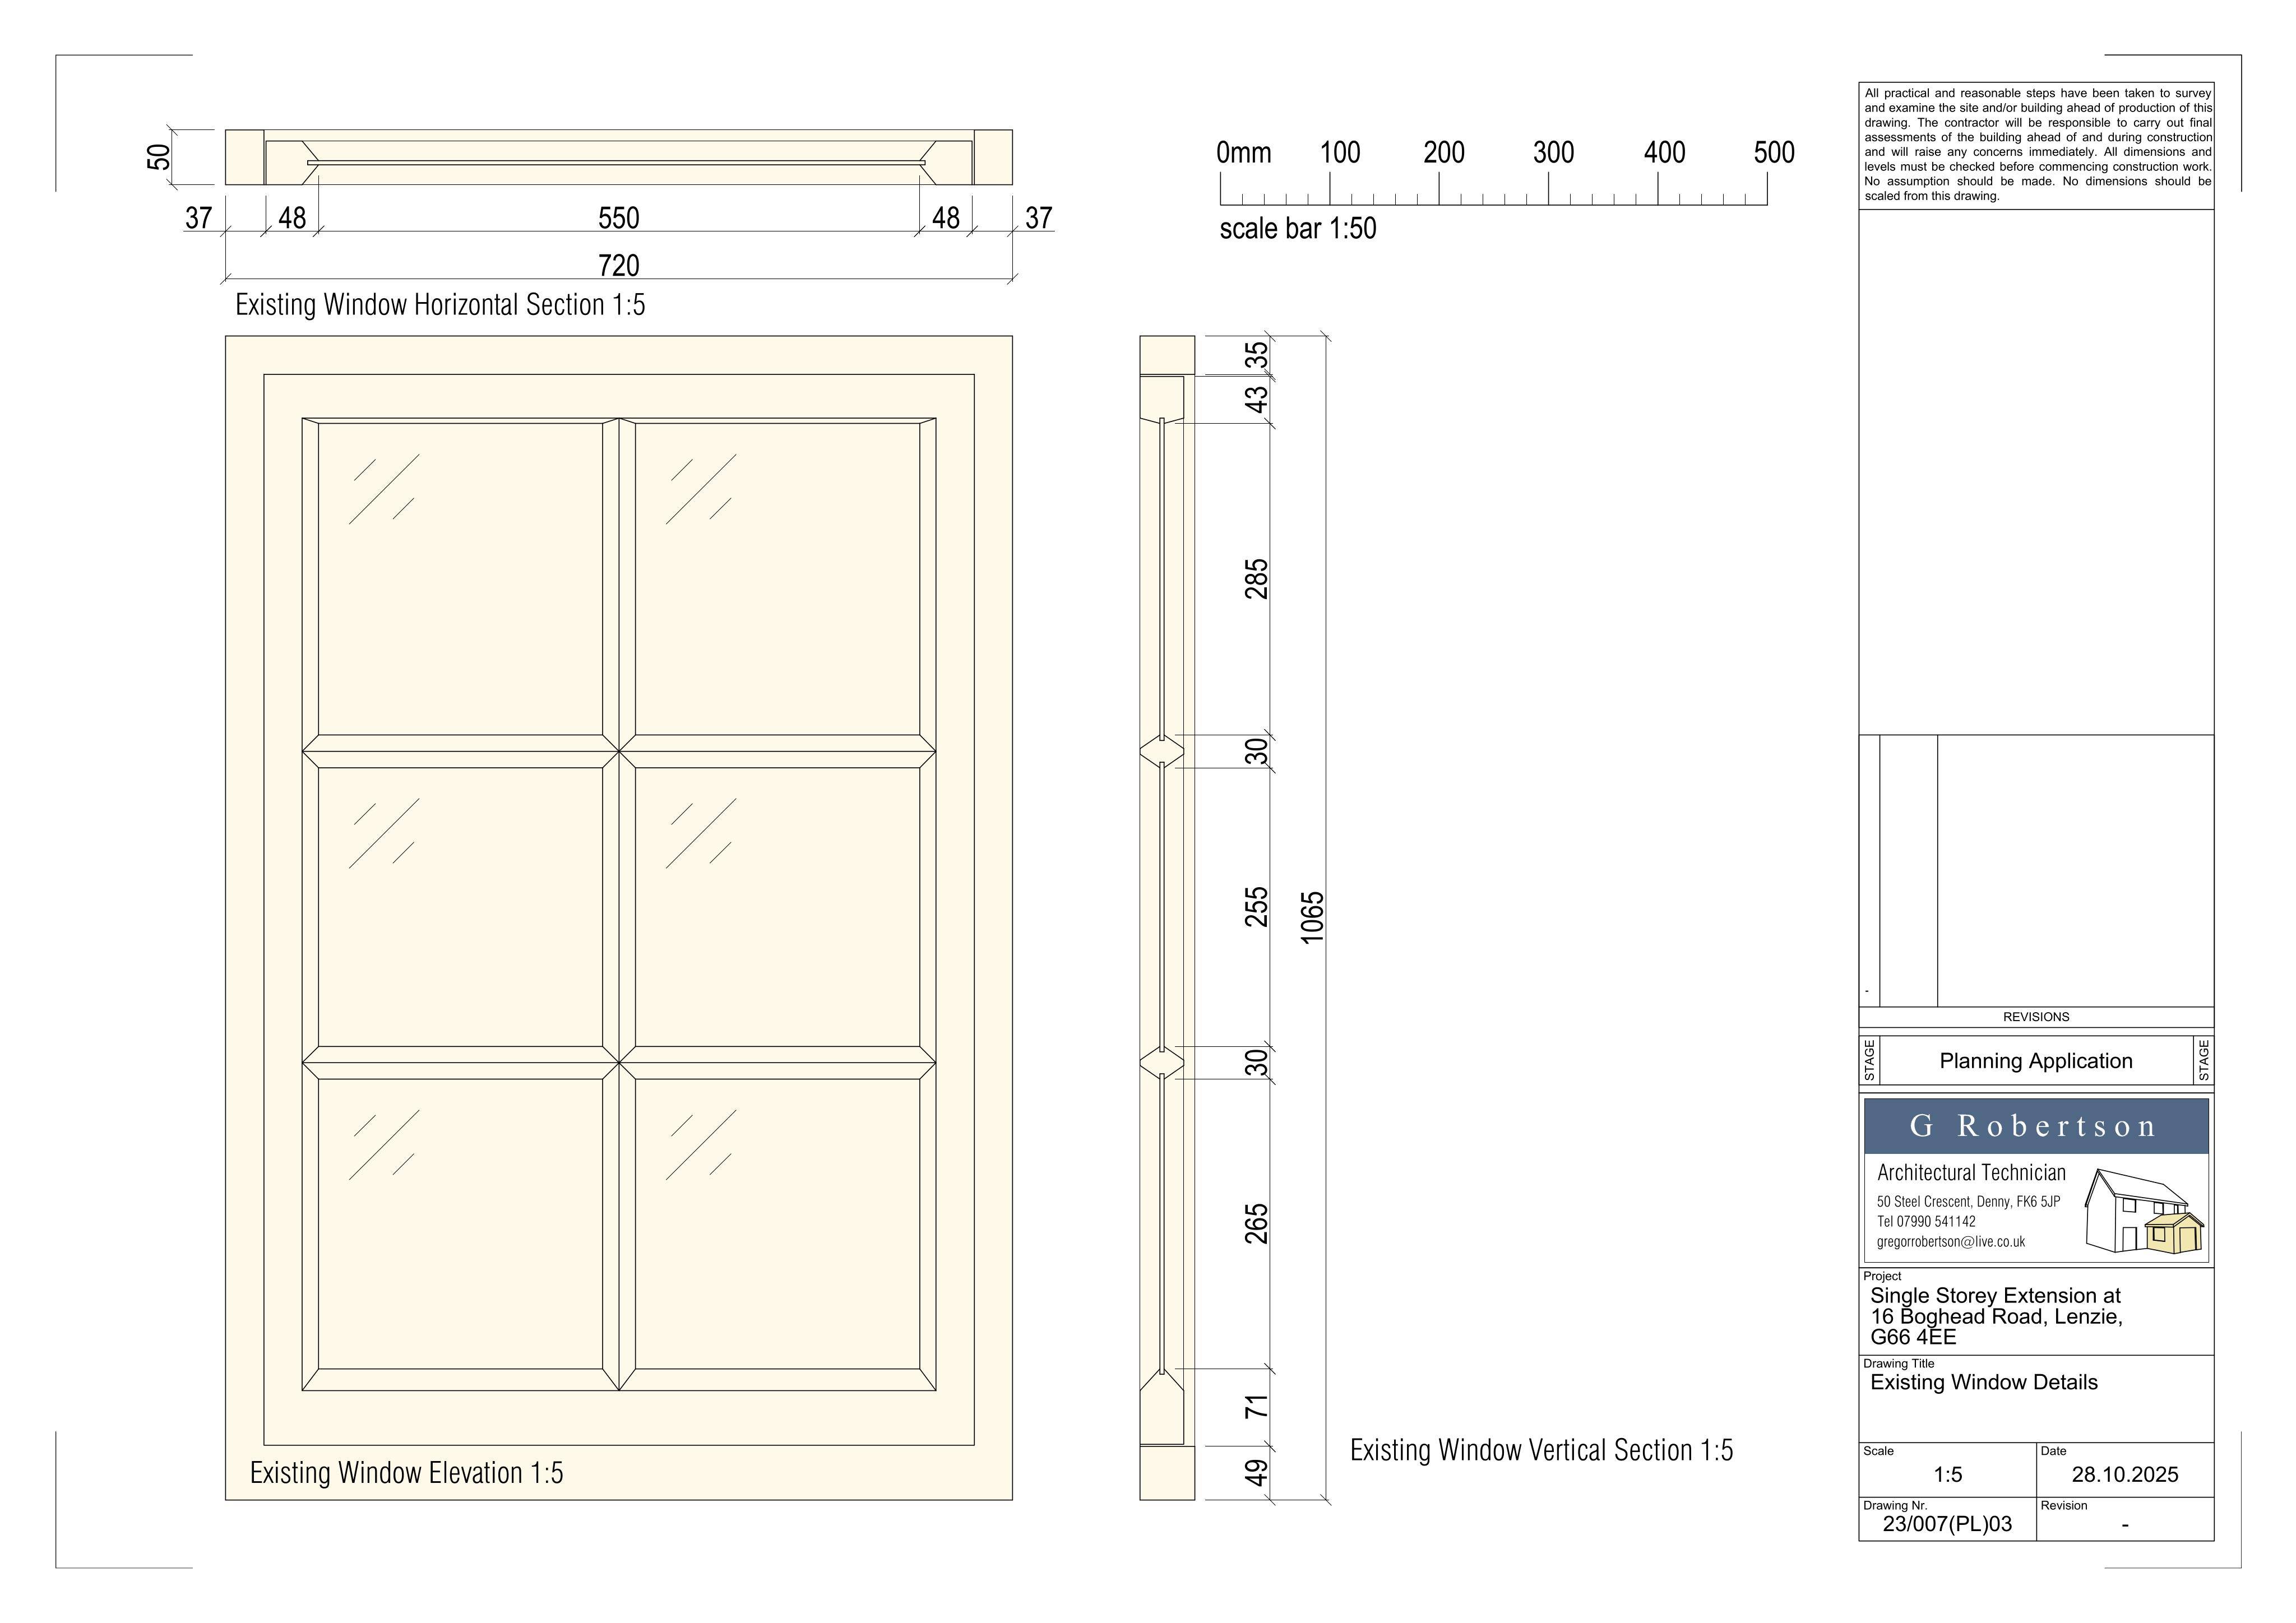Click the 'scale bar 1:50' label
This screenshot has height=1623, width=2296.
pos(1297,228)
